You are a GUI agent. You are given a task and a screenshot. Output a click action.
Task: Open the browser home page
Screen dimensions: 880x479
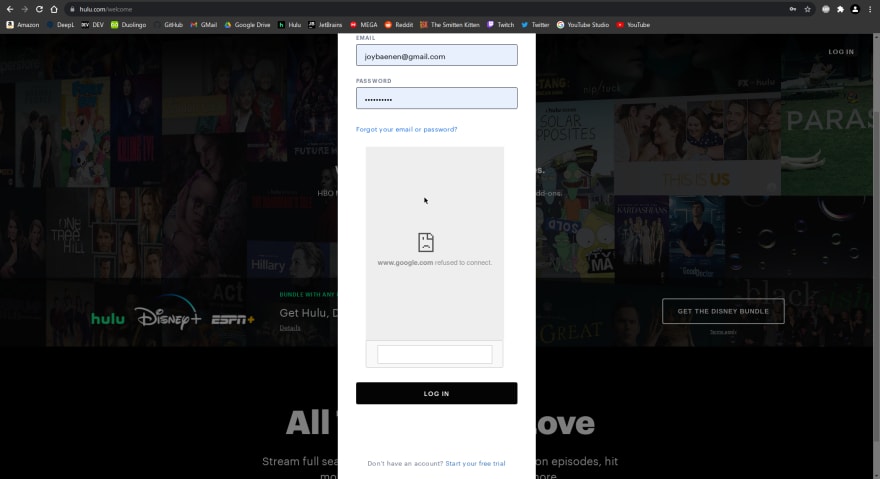[x=54, y=9]
